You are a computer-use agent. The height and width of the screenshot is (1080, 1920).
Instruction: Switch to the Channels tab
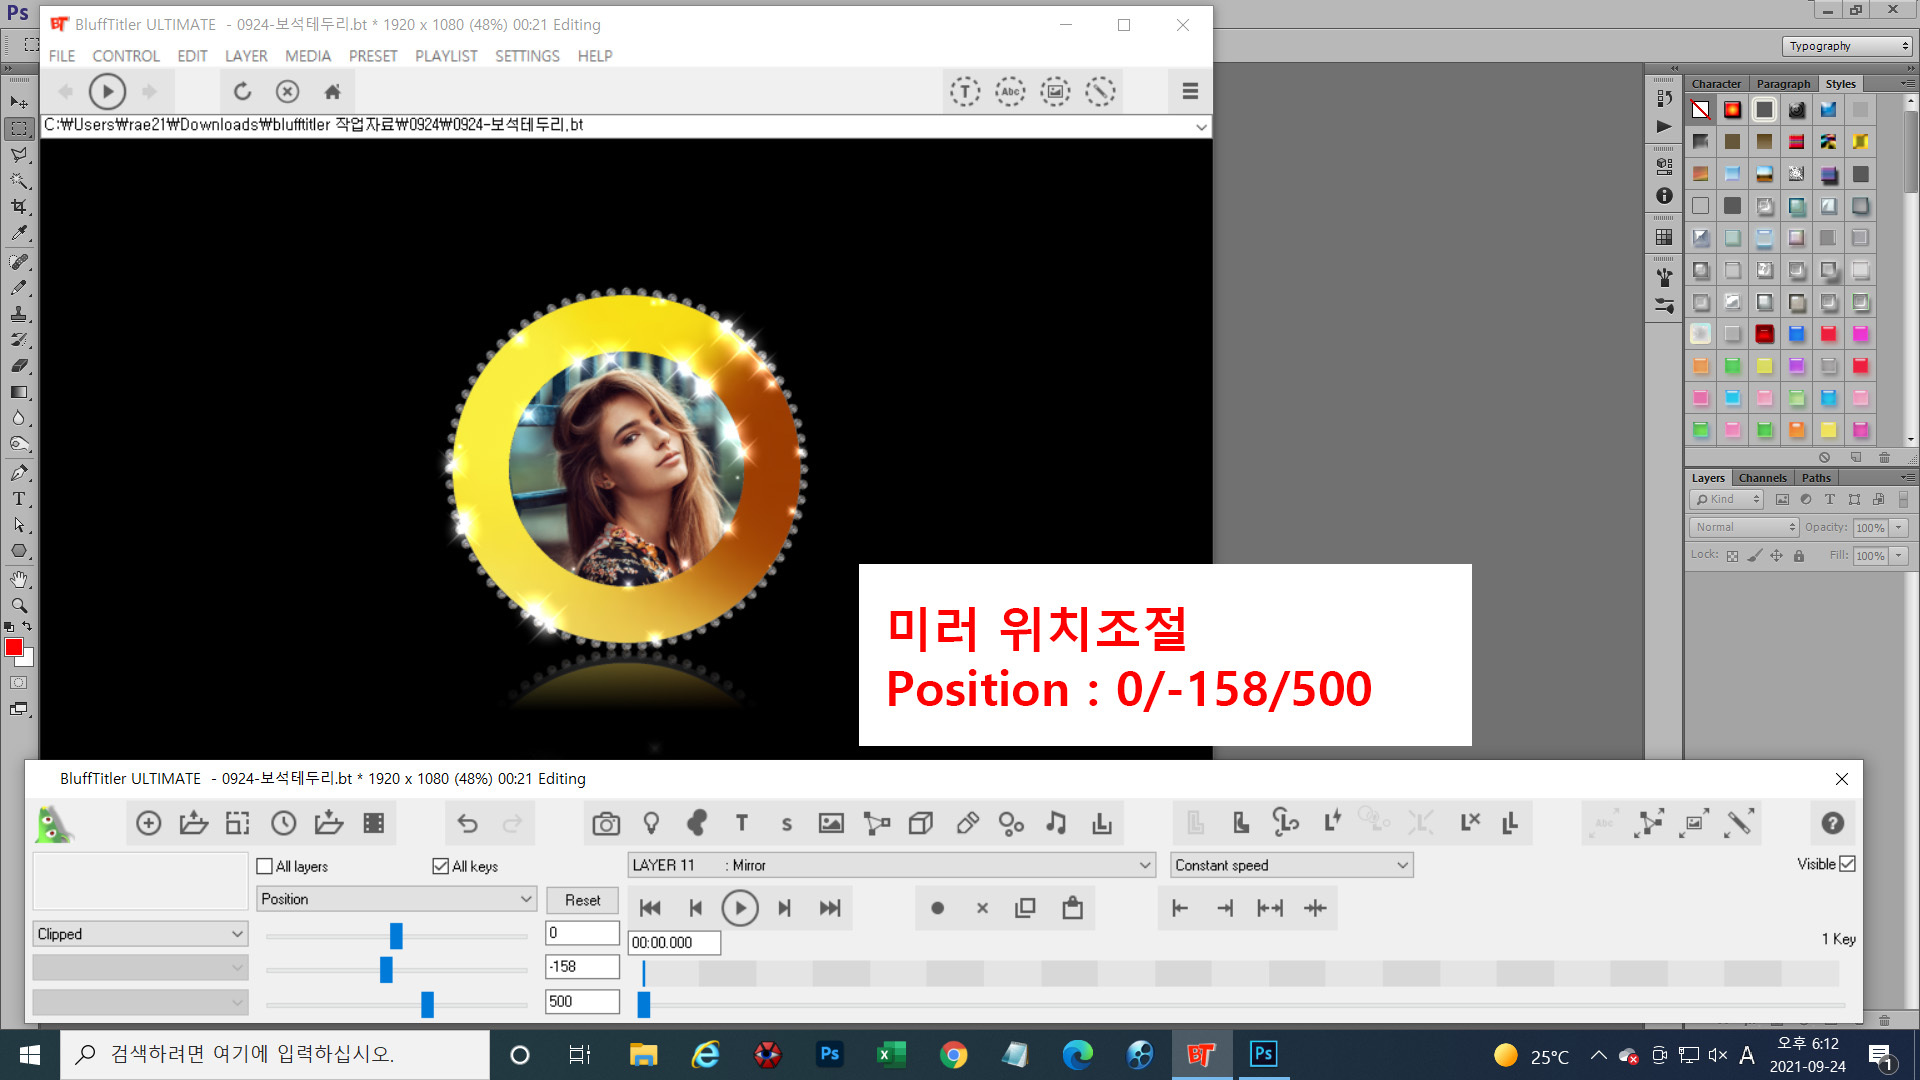1762,478
